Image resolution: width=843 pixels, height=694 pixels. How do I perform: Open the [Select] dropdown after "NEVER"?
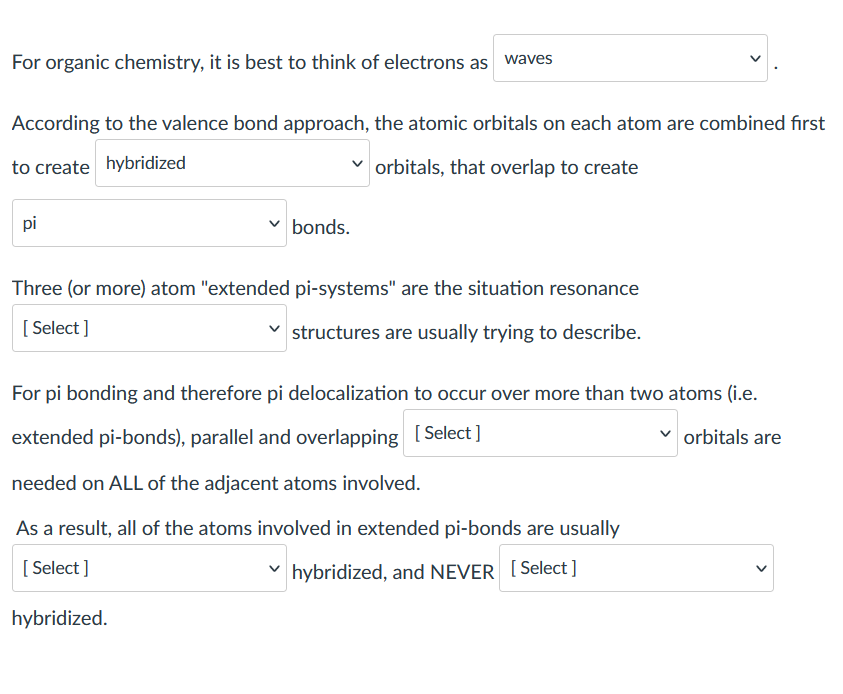pos(636,568)
